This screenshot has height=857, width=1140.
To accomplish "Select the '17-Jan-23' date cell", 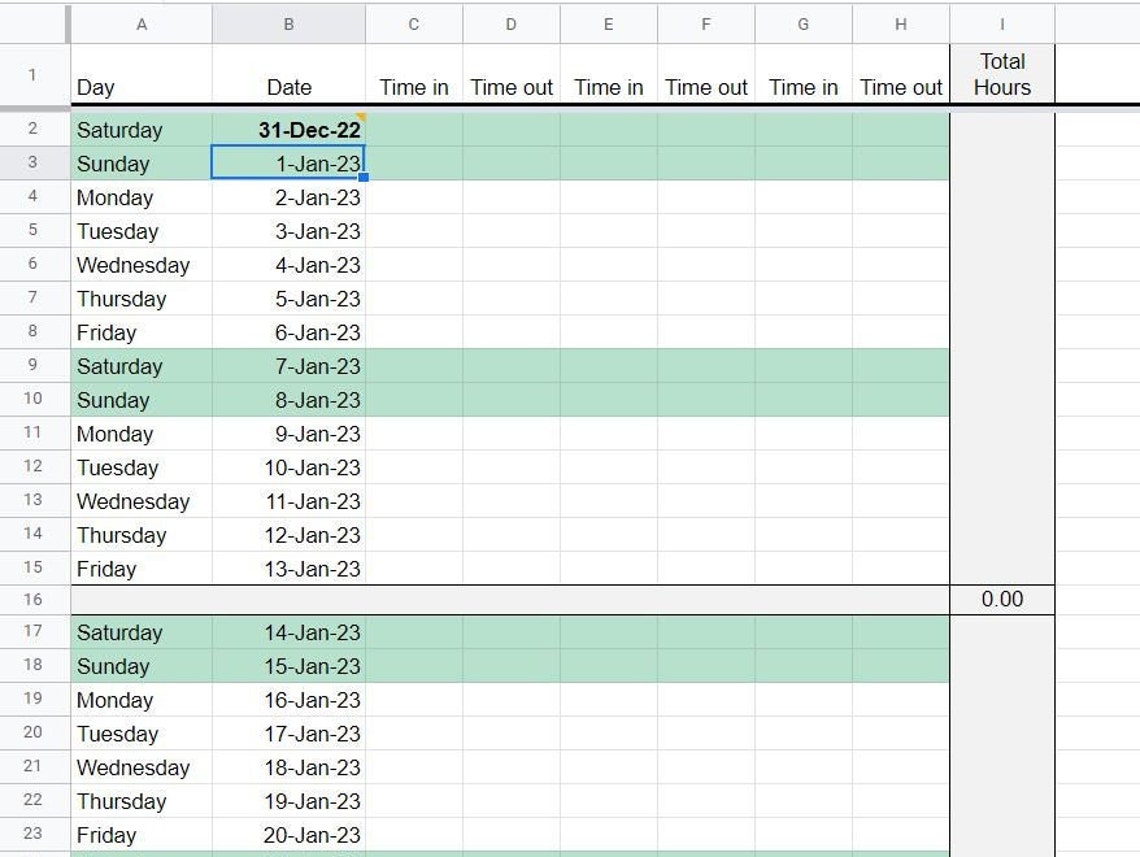I will [x=289, y=733].
